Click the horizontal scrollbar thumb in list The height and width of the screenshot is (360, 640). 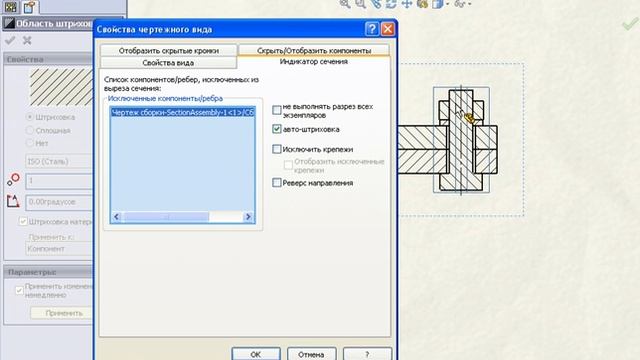(167, 217)
